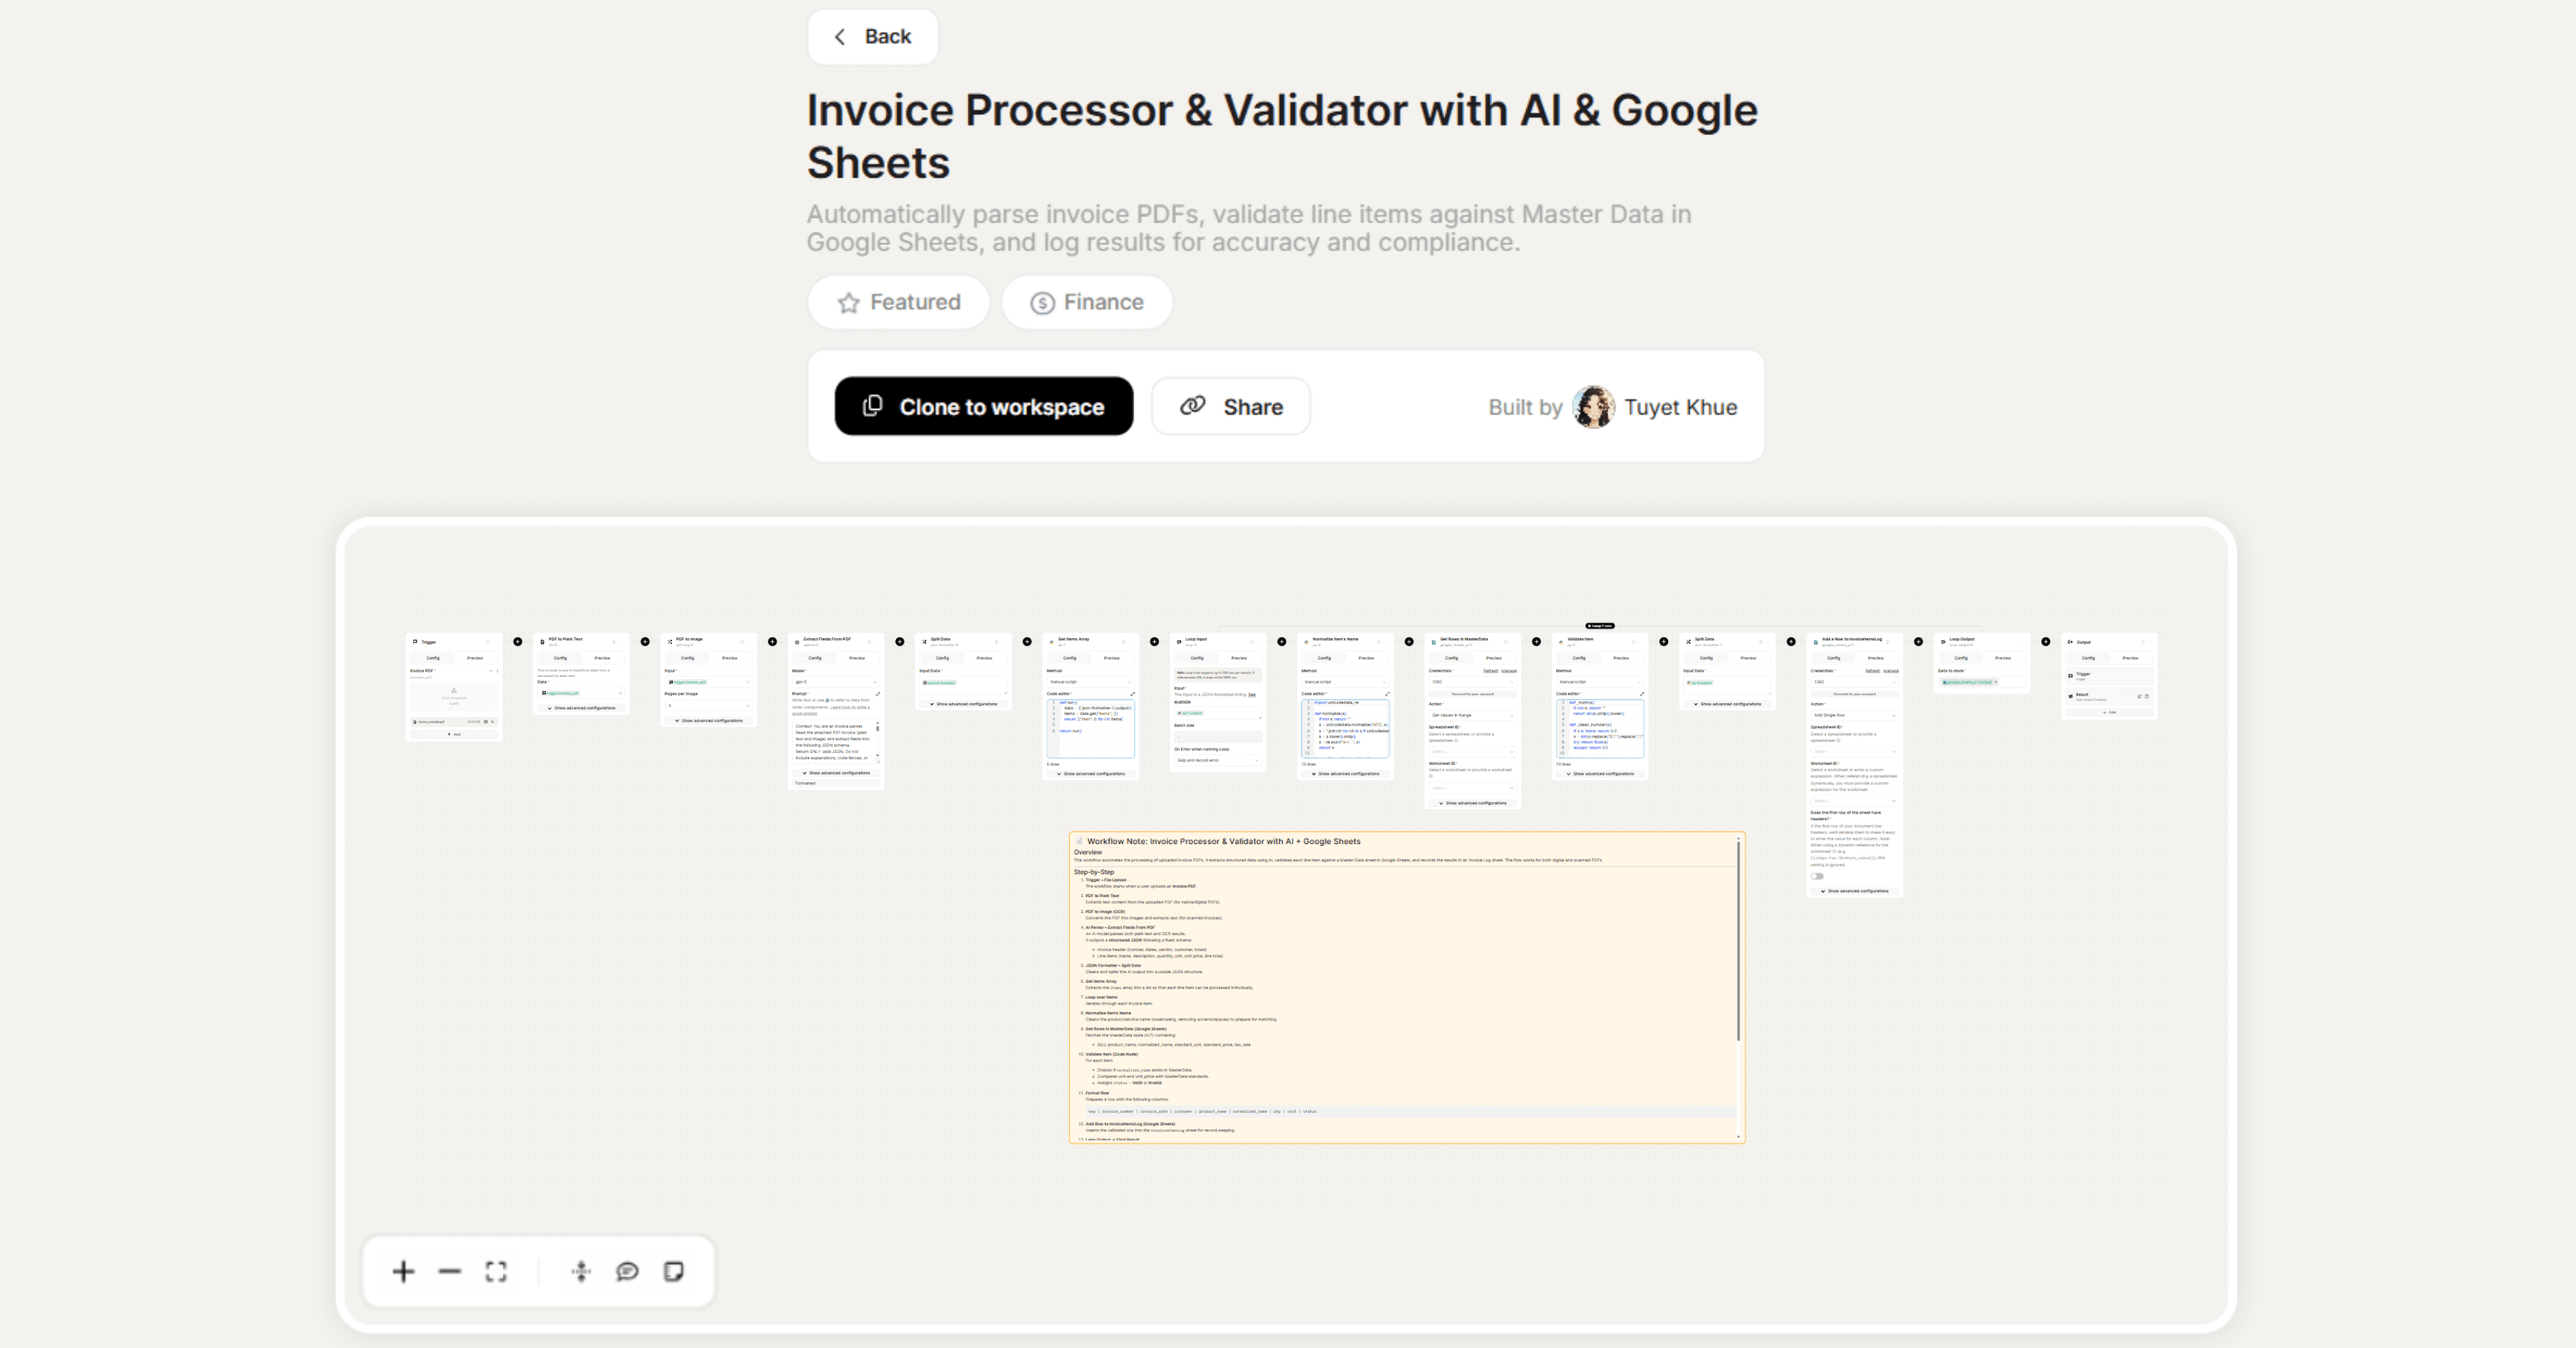Go back using the Back button
Viewport: 2576px width, 1348px height.
(x=871, y=36)
